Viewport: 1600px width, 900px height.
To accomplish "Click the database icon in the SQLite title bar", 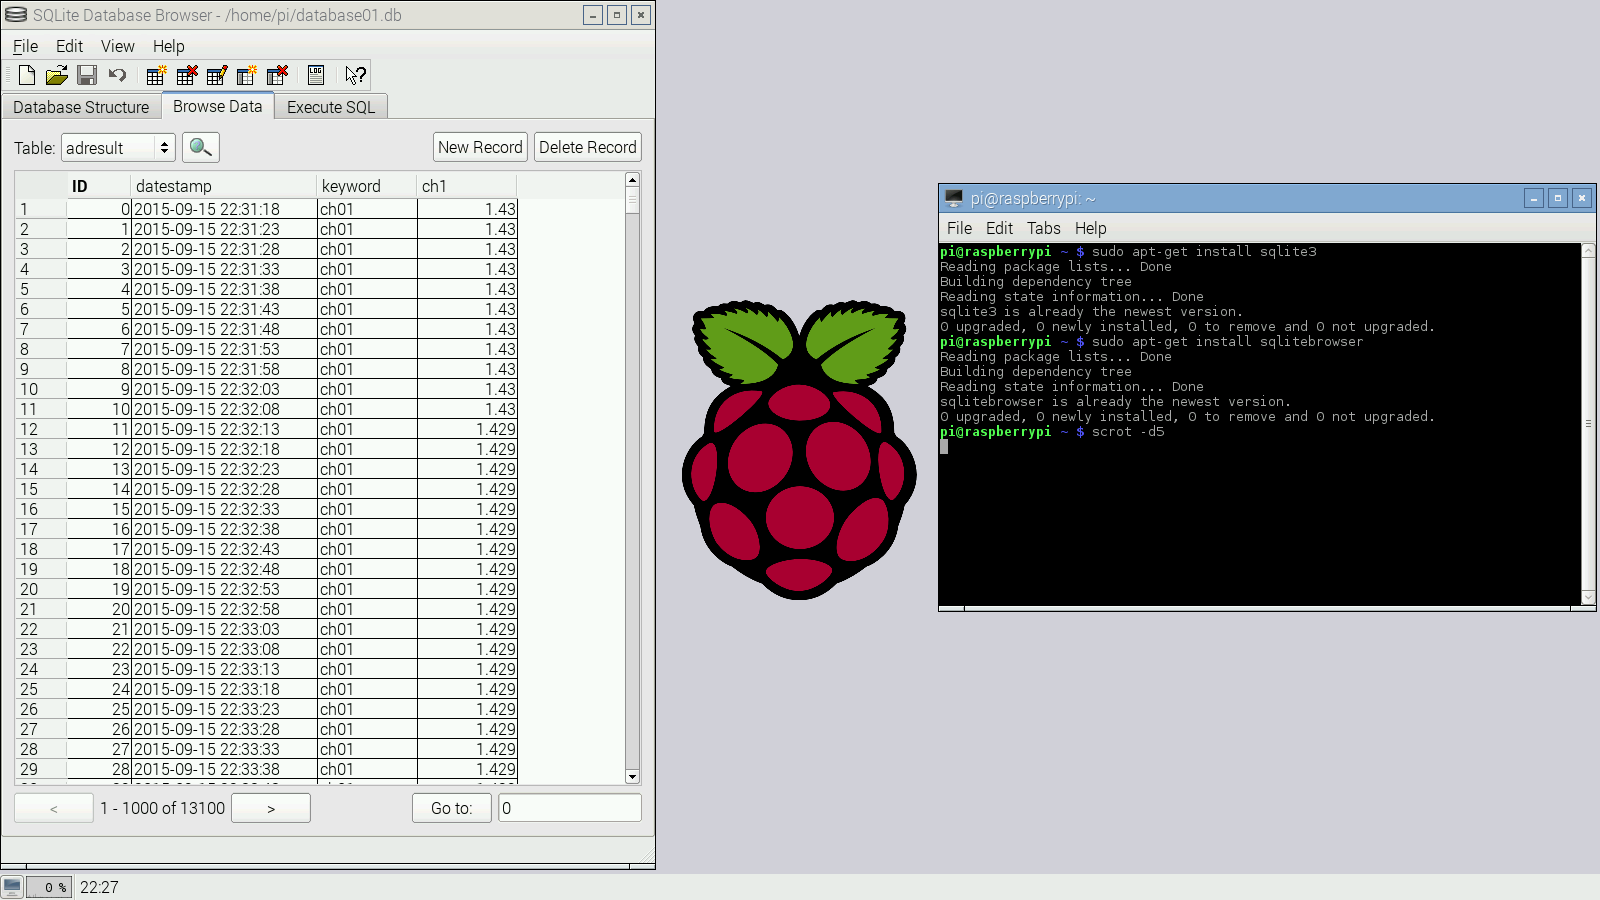I will pyautogui.click(x=16, y=15).
